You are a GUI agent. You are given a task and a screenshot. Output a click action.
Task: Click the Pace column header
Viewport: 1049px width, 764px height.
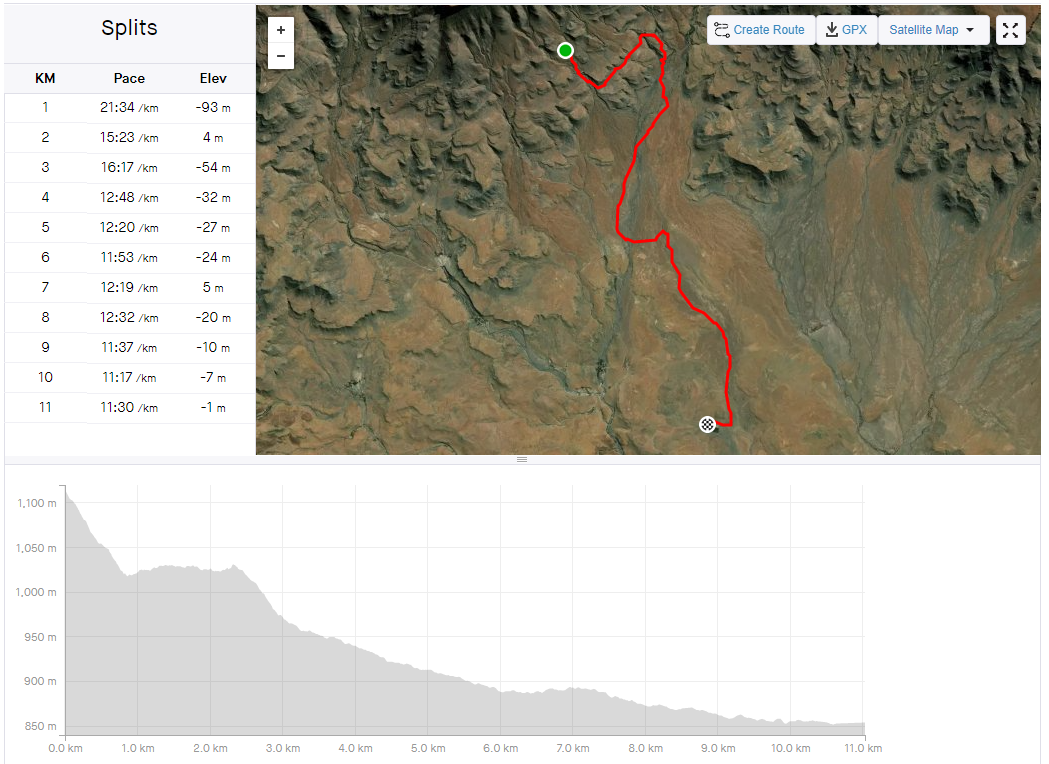coord(129,78)
